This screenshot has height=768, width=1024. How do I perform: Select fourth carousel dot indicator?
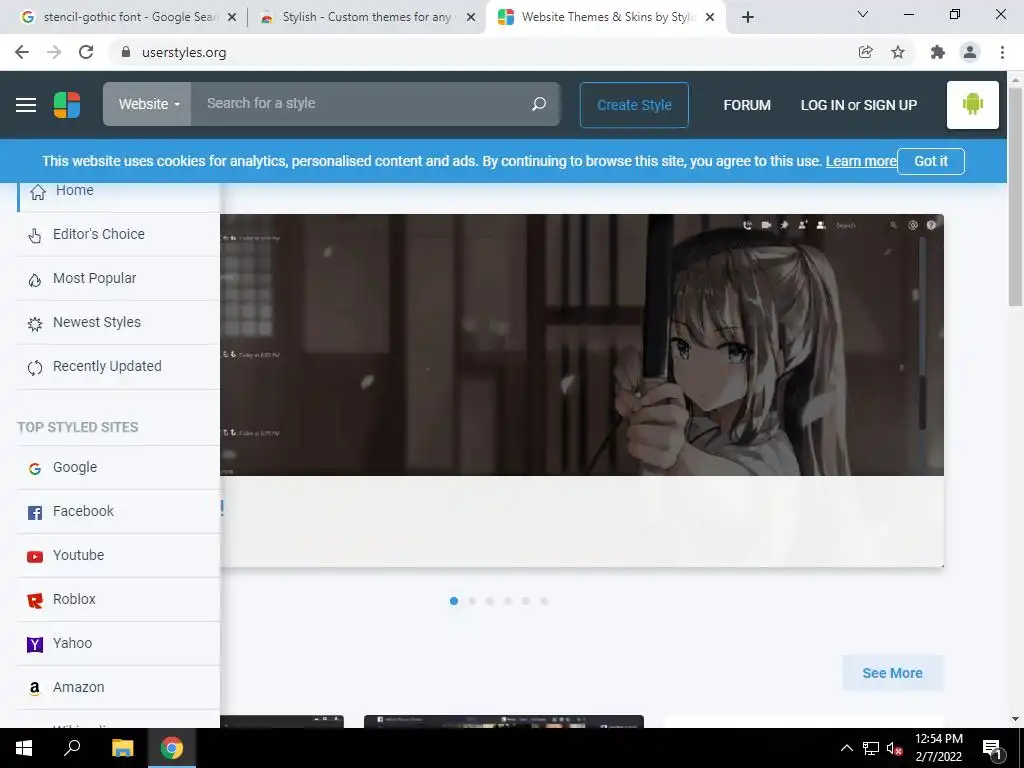click(508, 601)
